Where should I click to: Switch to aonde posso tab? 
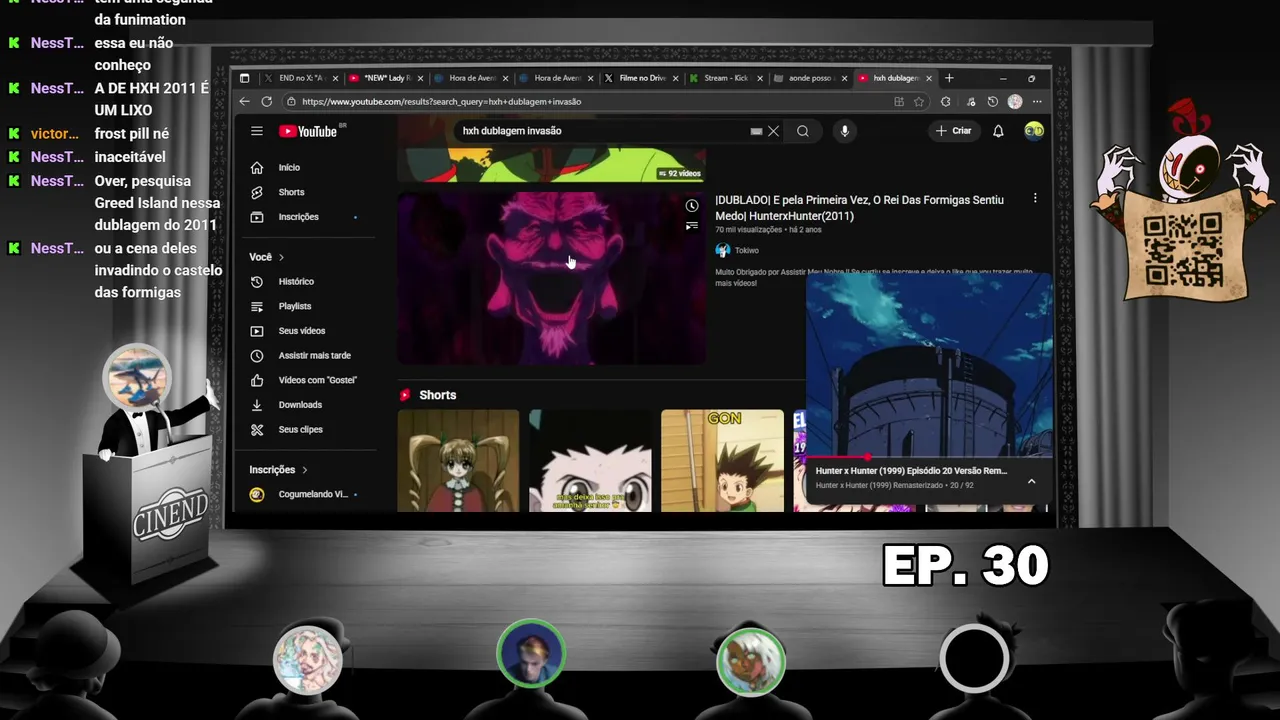click(x=810, y=78)
